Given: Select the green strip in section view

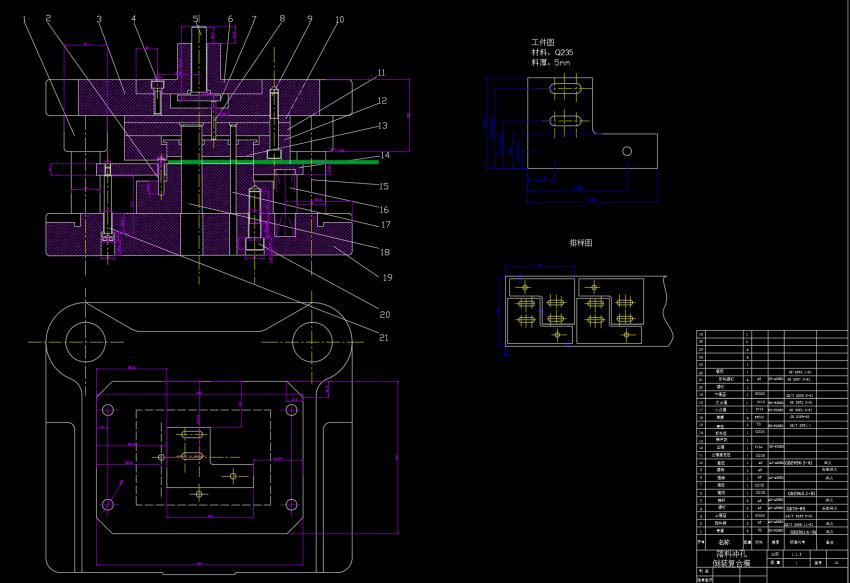Looking at the screenshot, I should [x=273, y=162].
